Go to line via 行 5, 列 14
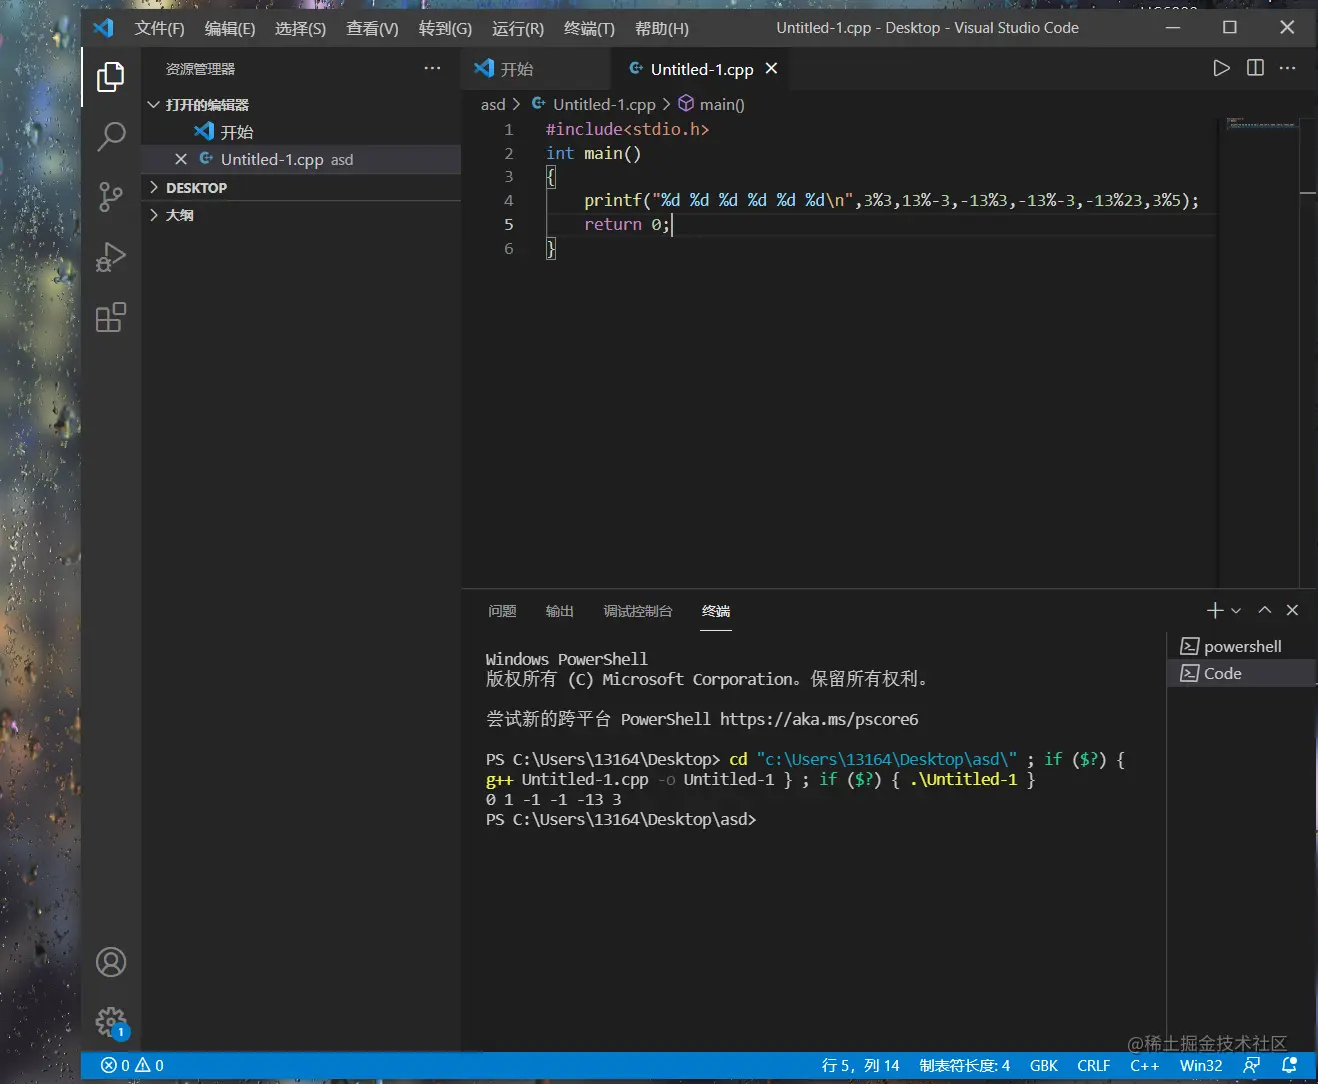The height and width of the screenshot is (1084, 1318). coord(860,1066)
